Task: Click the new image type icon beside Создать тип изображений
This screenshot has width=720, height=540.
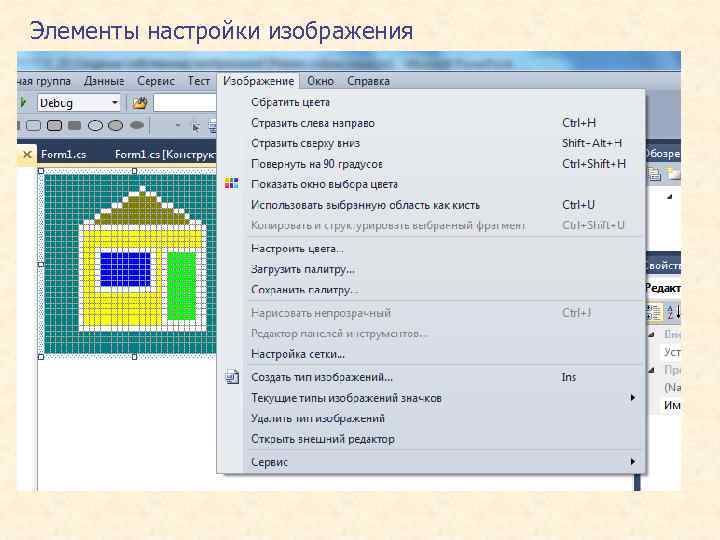Action: point(232,377)
